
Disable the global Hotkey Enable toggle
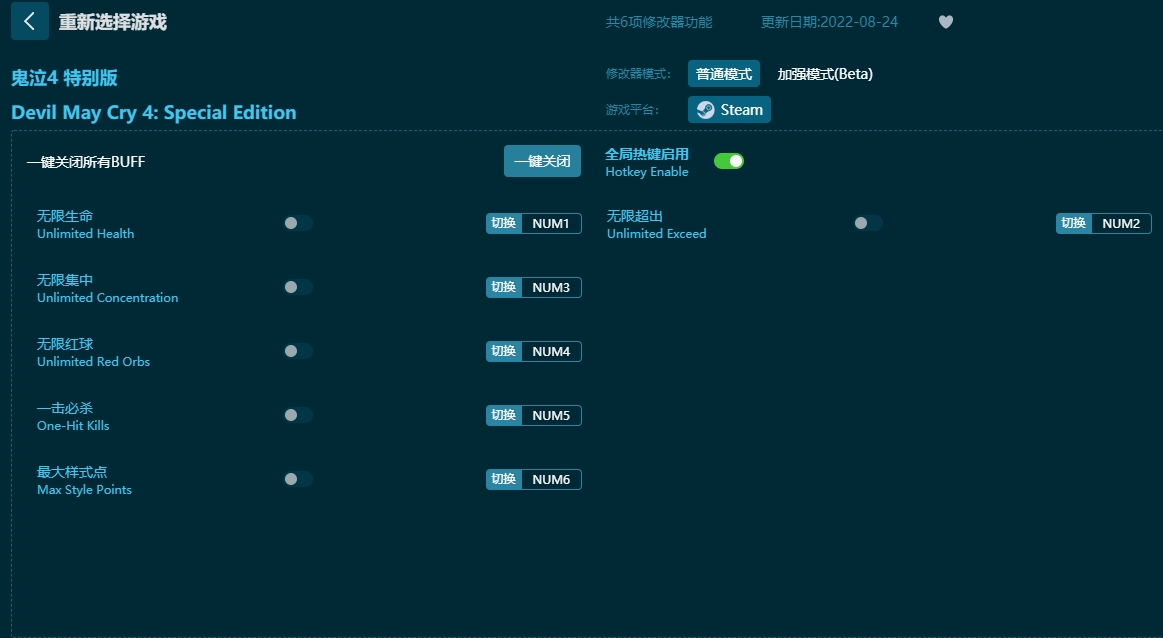tap(728, 161)
